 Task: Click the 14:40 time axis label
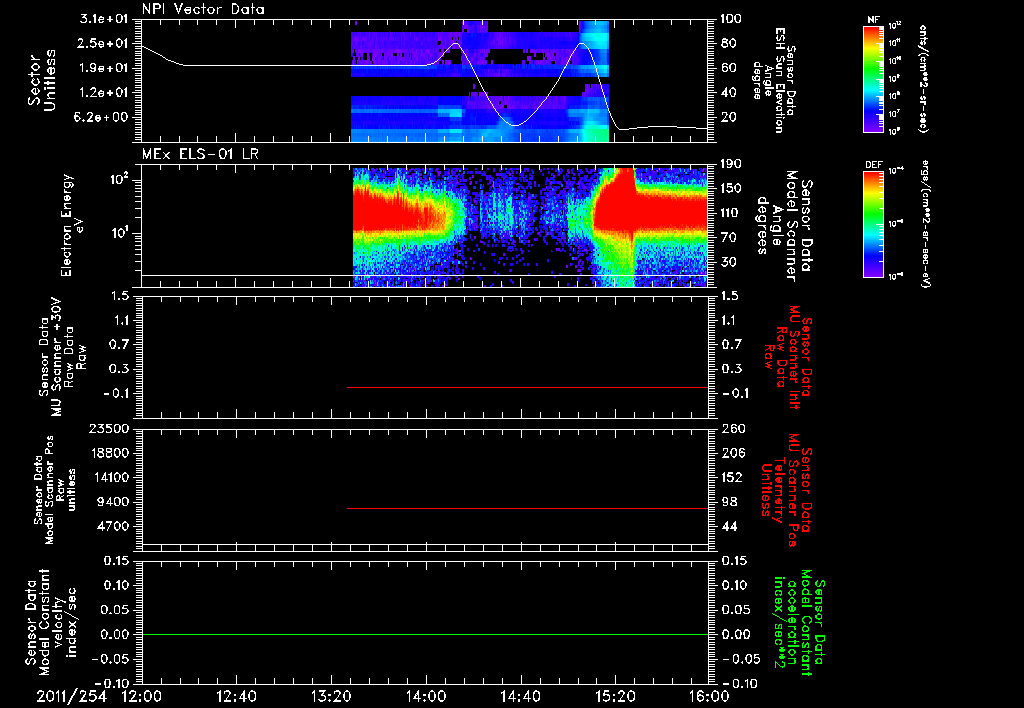point(520,697)
